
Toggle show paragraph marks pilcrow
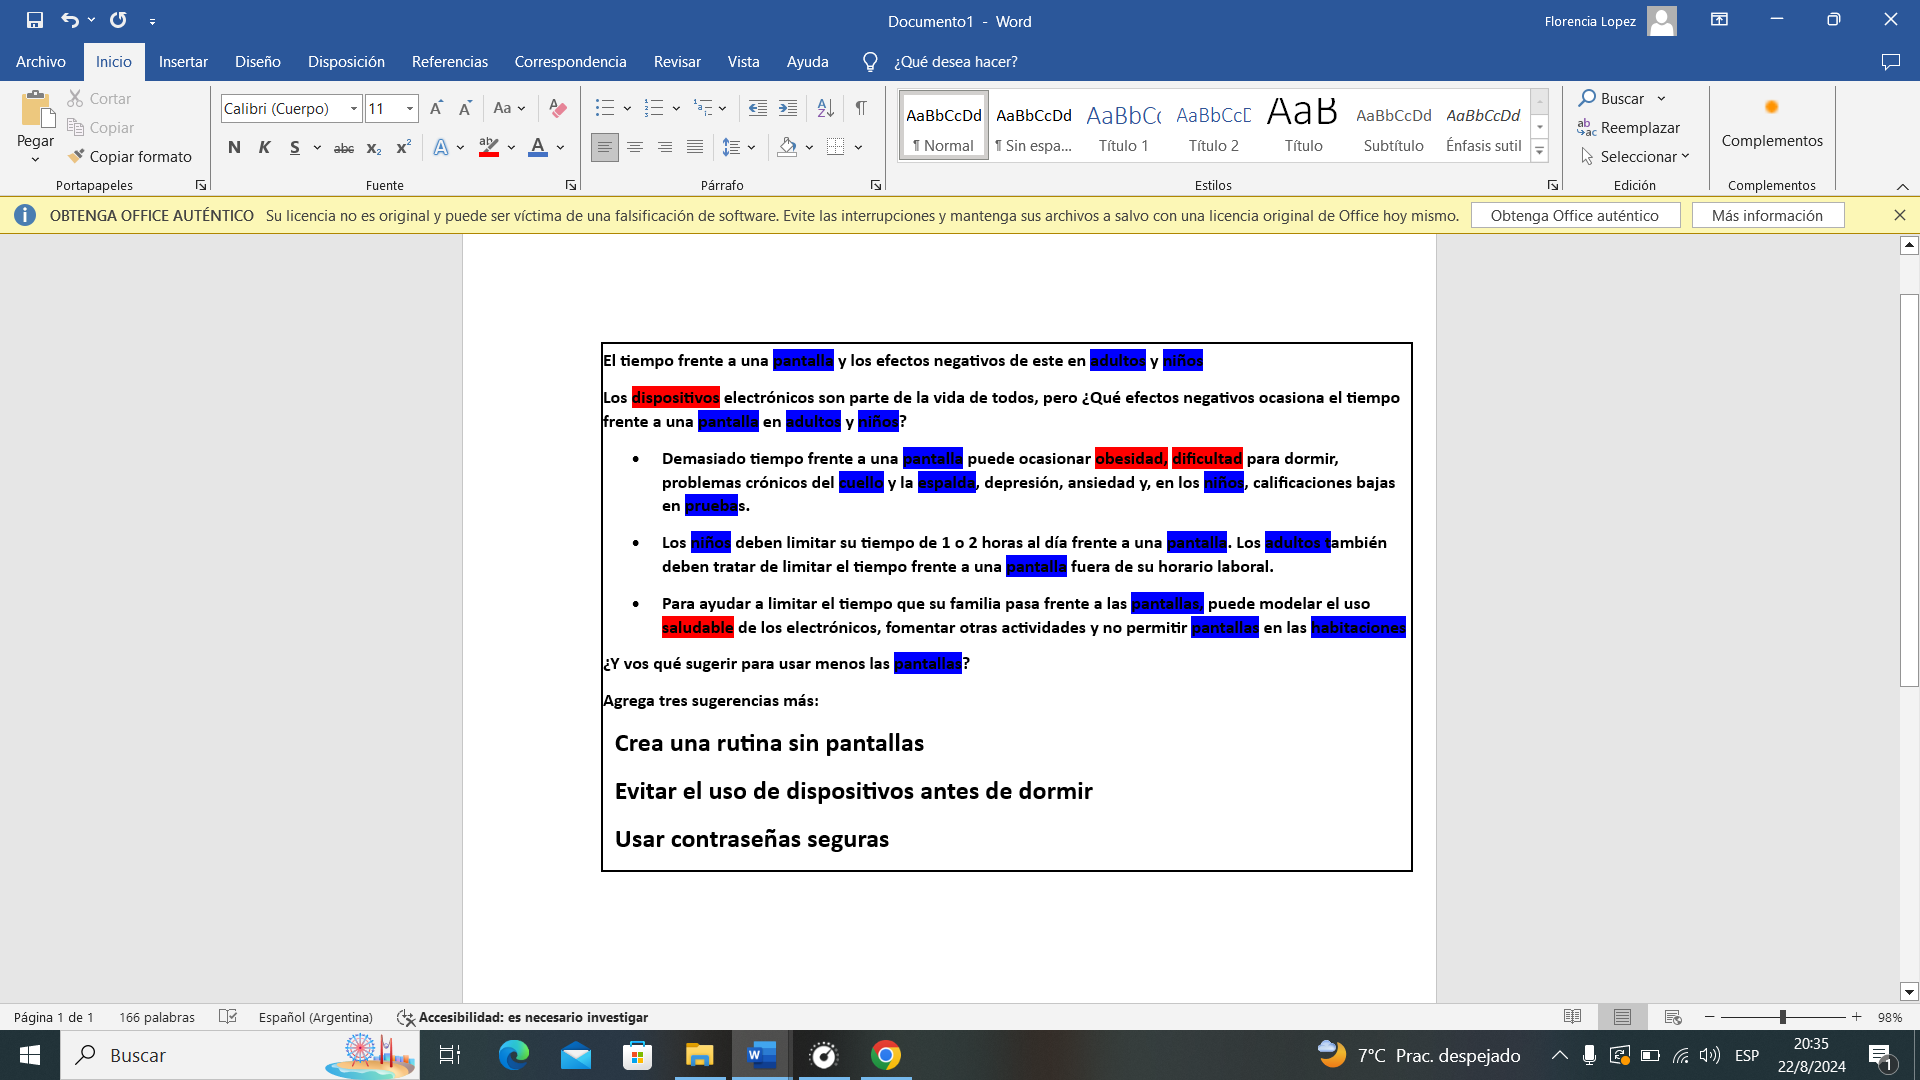(x=861, y=108)
